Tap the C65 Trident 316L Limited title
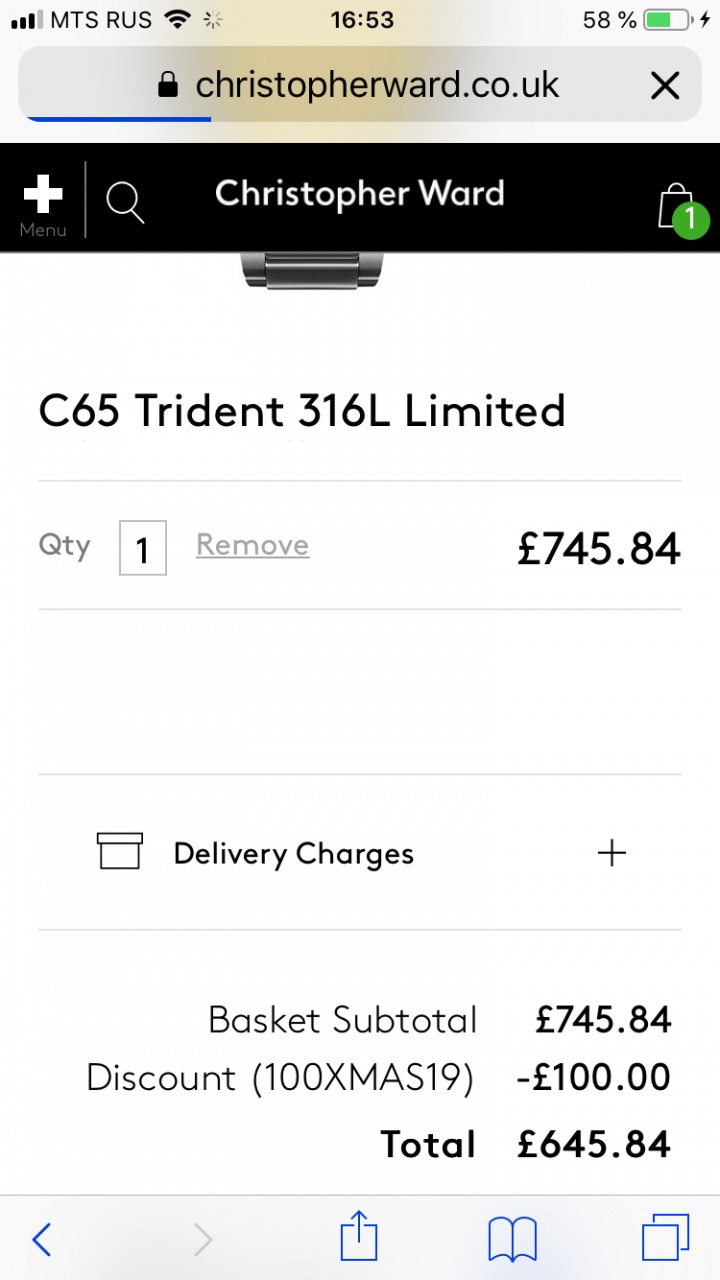 click(302, 411)
